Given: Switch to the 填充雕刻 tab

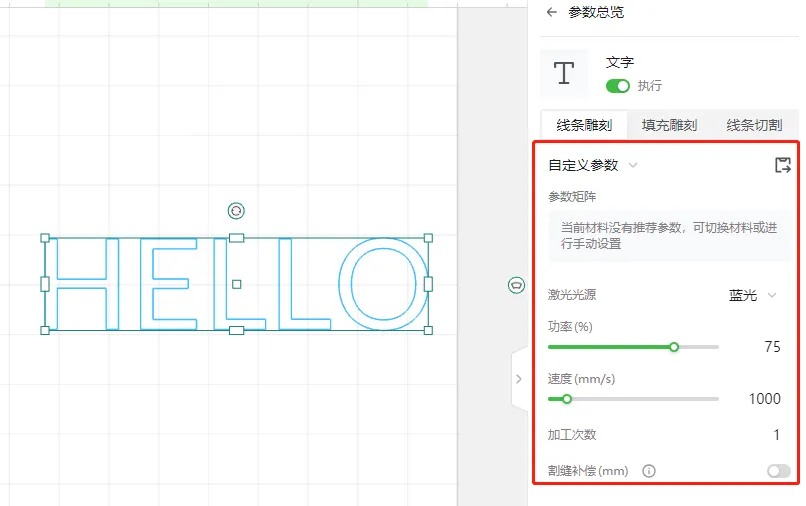Looking at the screenshot, I should 669,125.
